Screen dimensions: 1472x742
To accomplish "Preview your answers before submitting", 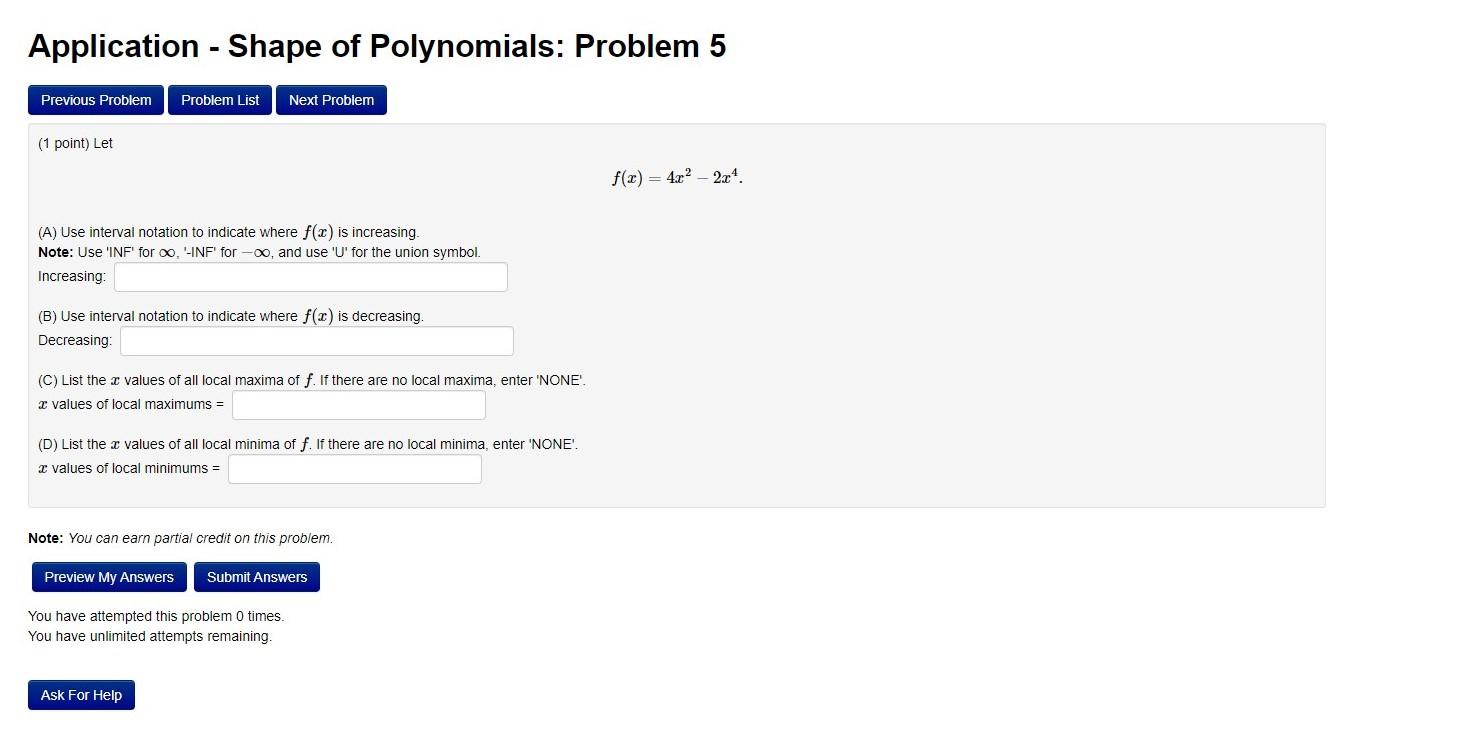I will pos(108,576).
